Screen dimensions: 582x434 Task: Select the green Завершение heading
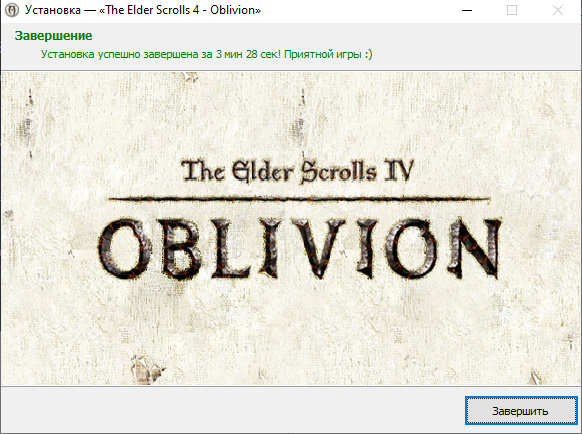[x=53, y=36]
